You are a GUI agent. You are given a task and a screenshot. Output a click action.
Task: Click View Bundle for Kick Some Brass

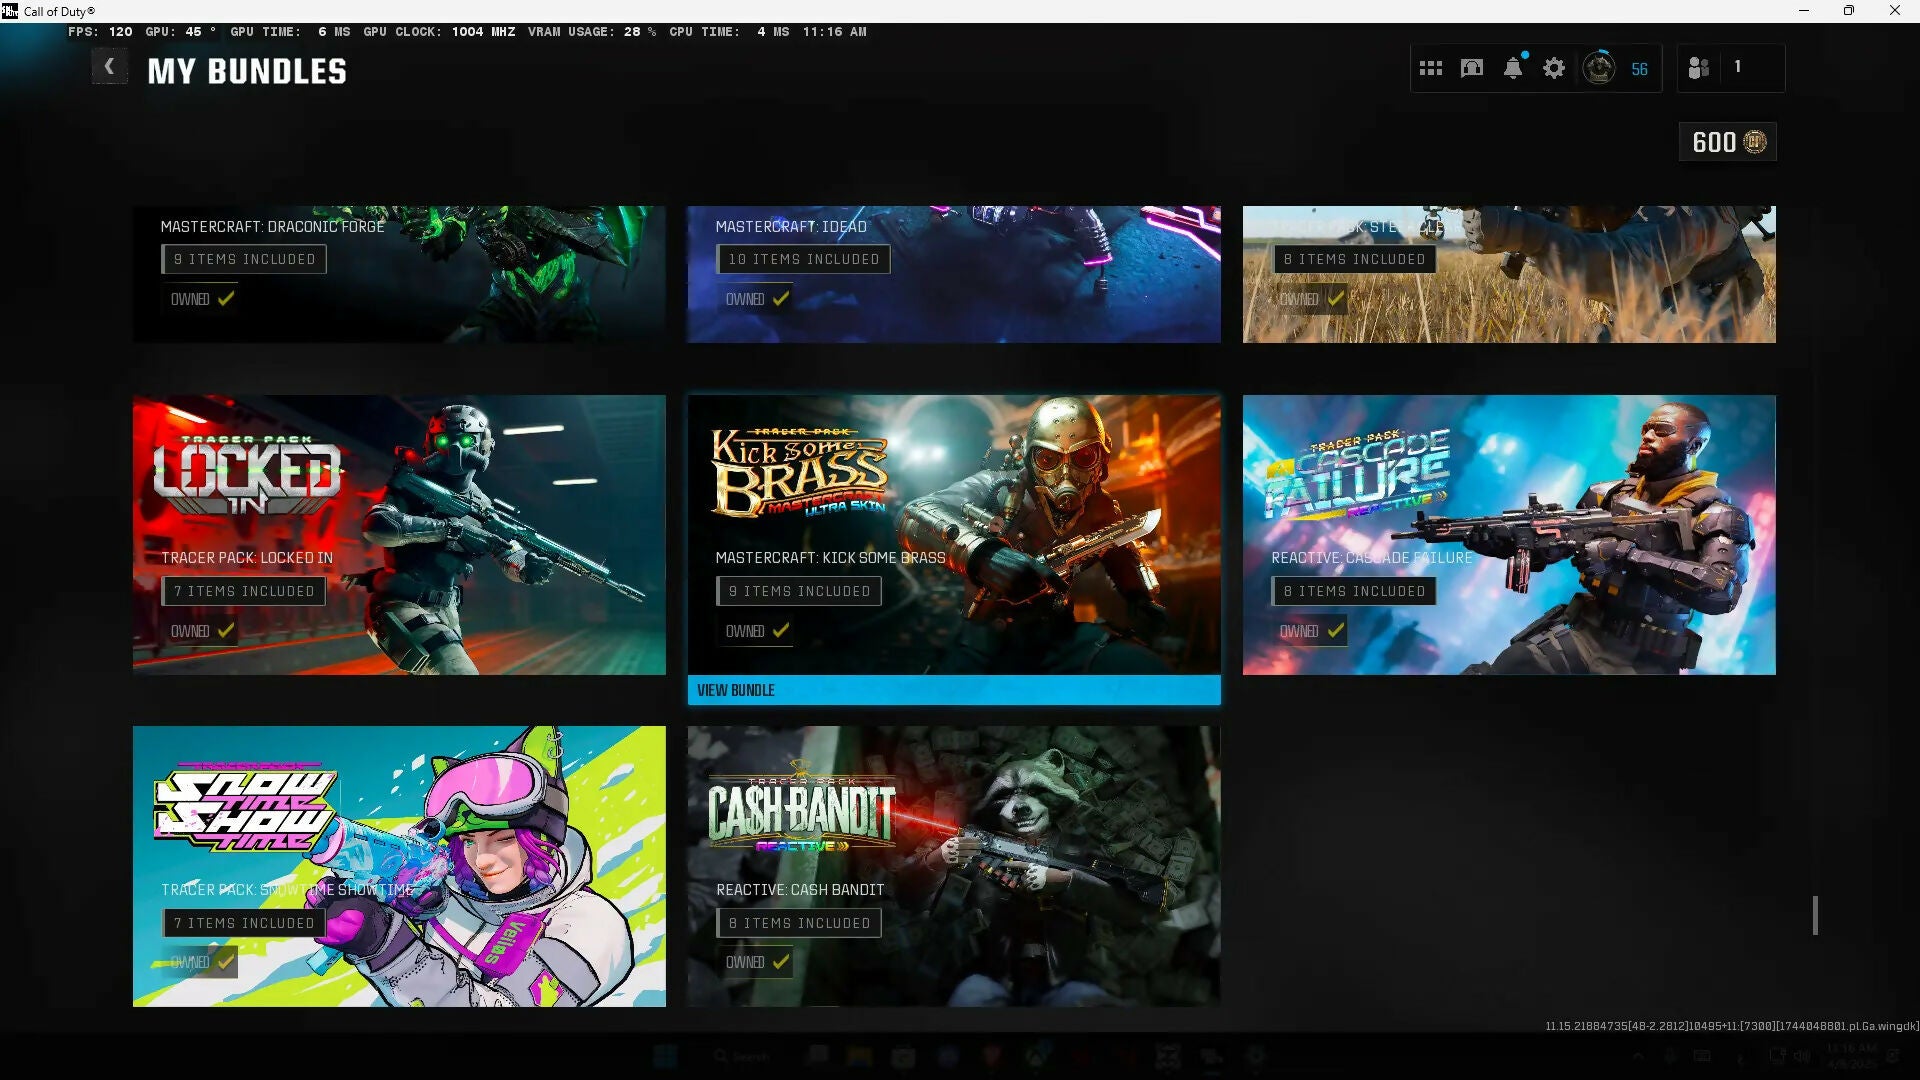tap(954, 690)
